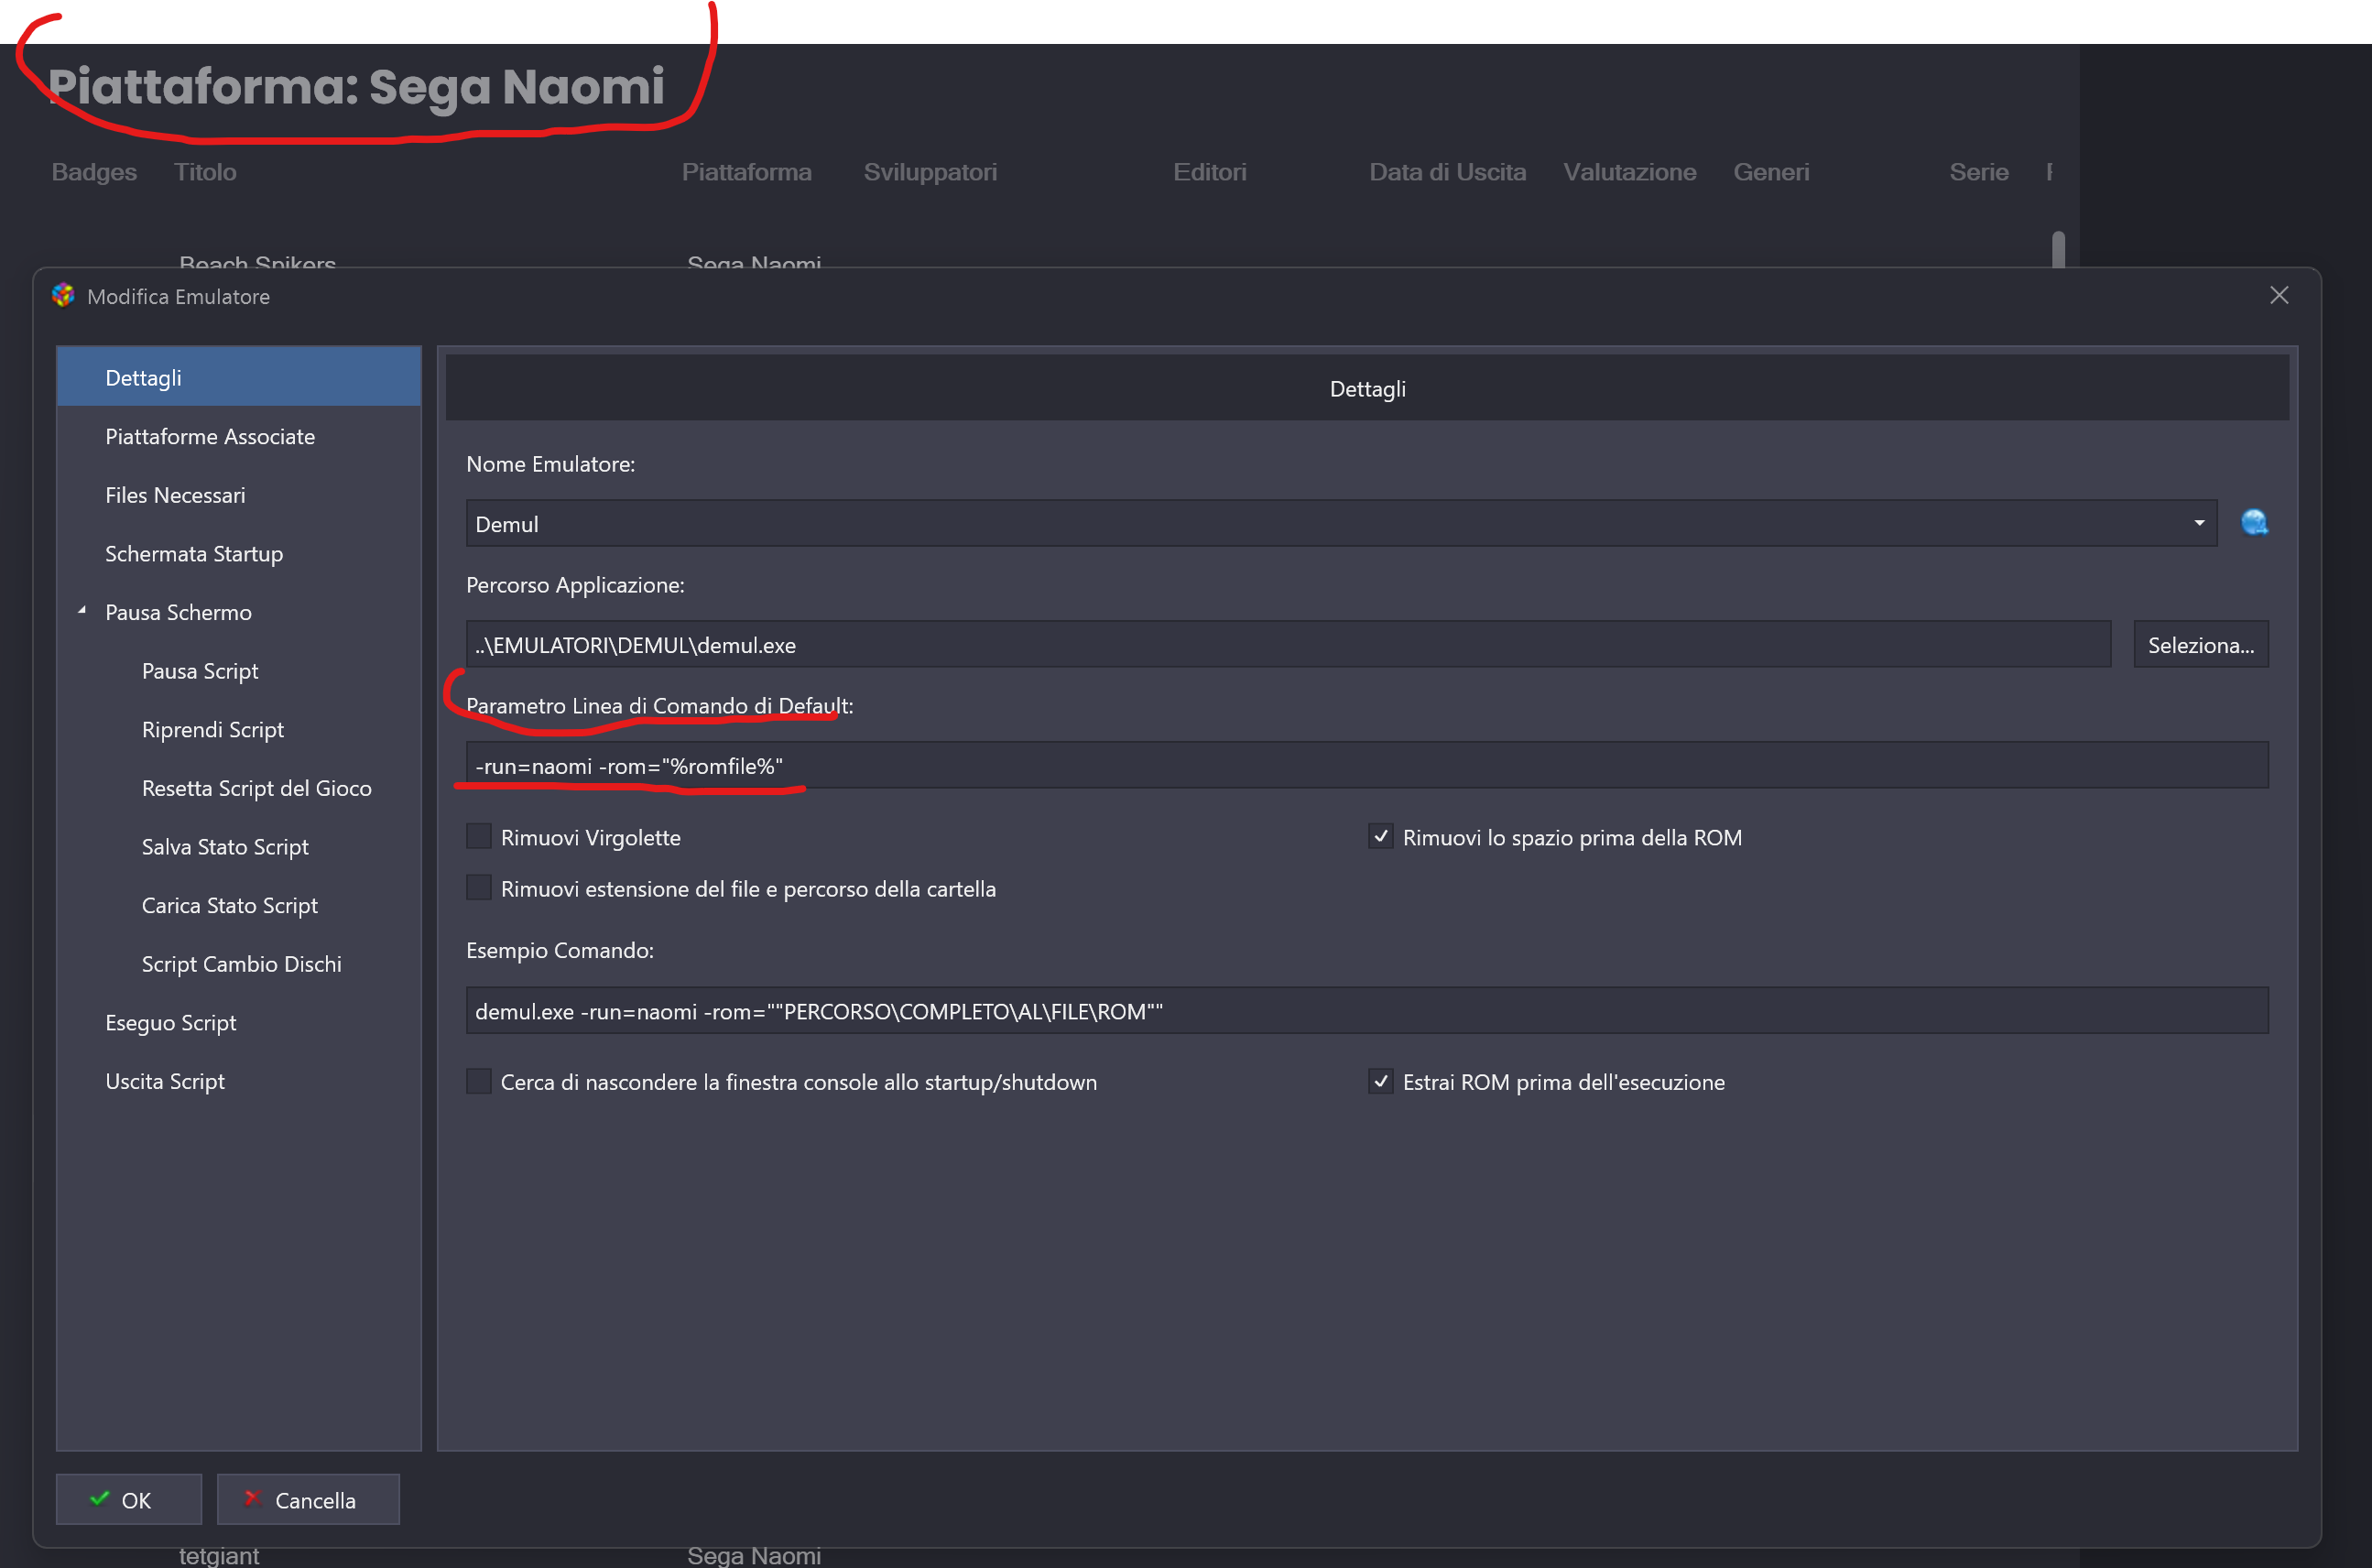Open Carica Stato Script page

tap(239, 905)
